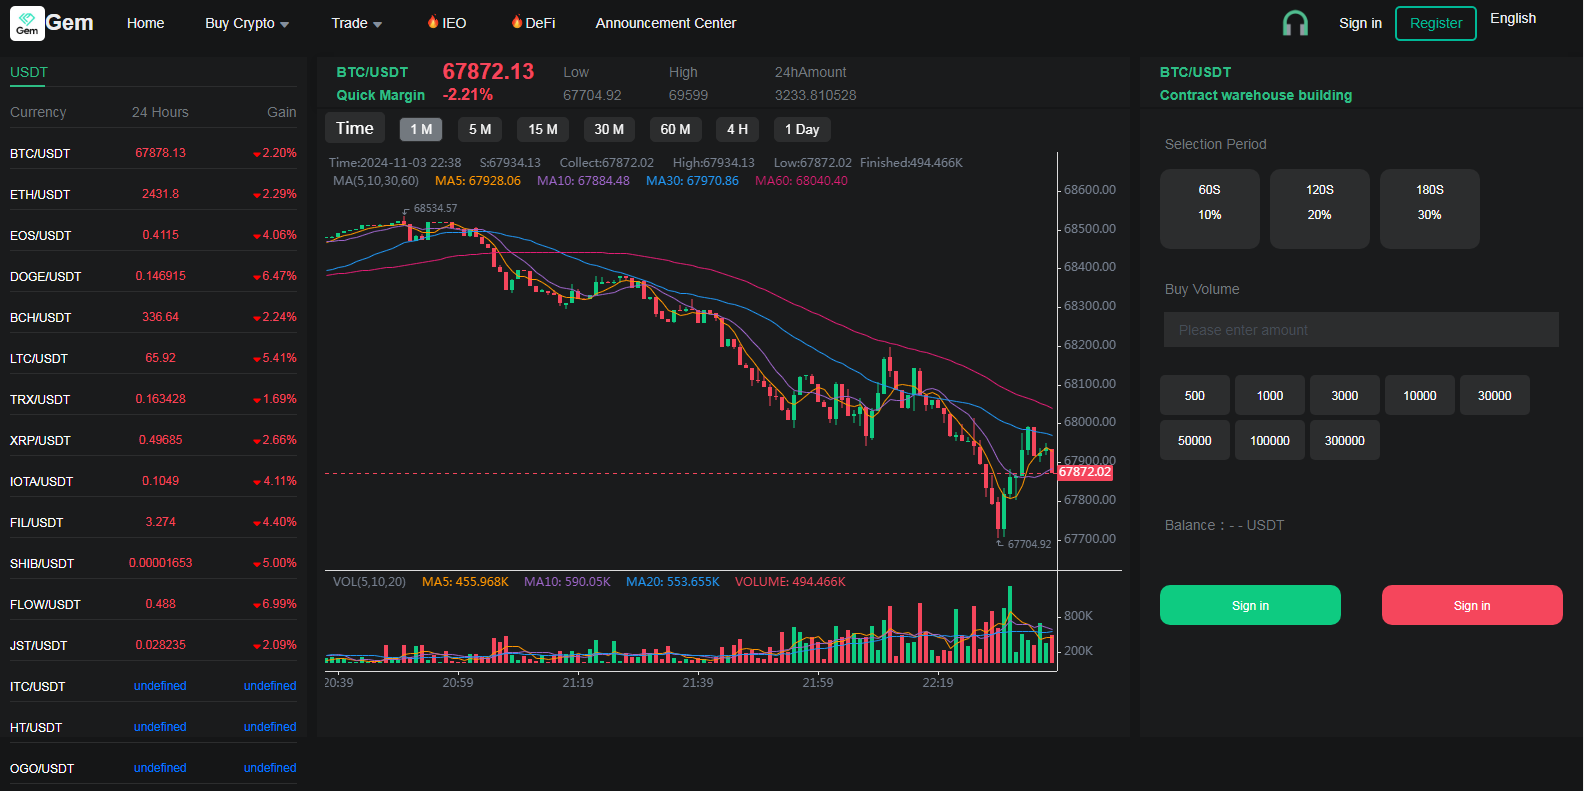The height and width of the screenshot is (791, 1584).
Task: Click the IEO flame icon link
Action: tap(446, 23)
